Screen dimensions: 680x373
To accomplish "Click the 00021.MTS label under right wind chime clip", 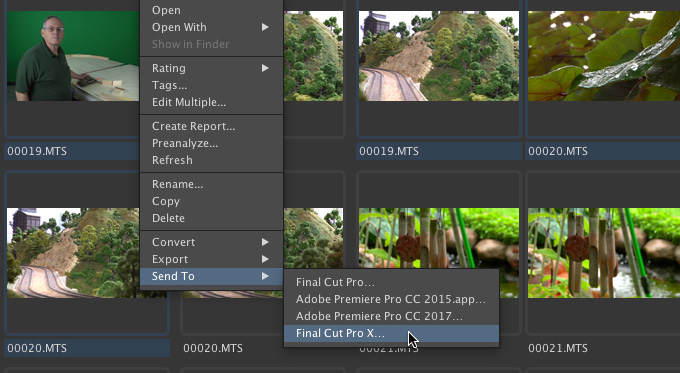I will 558,348.
